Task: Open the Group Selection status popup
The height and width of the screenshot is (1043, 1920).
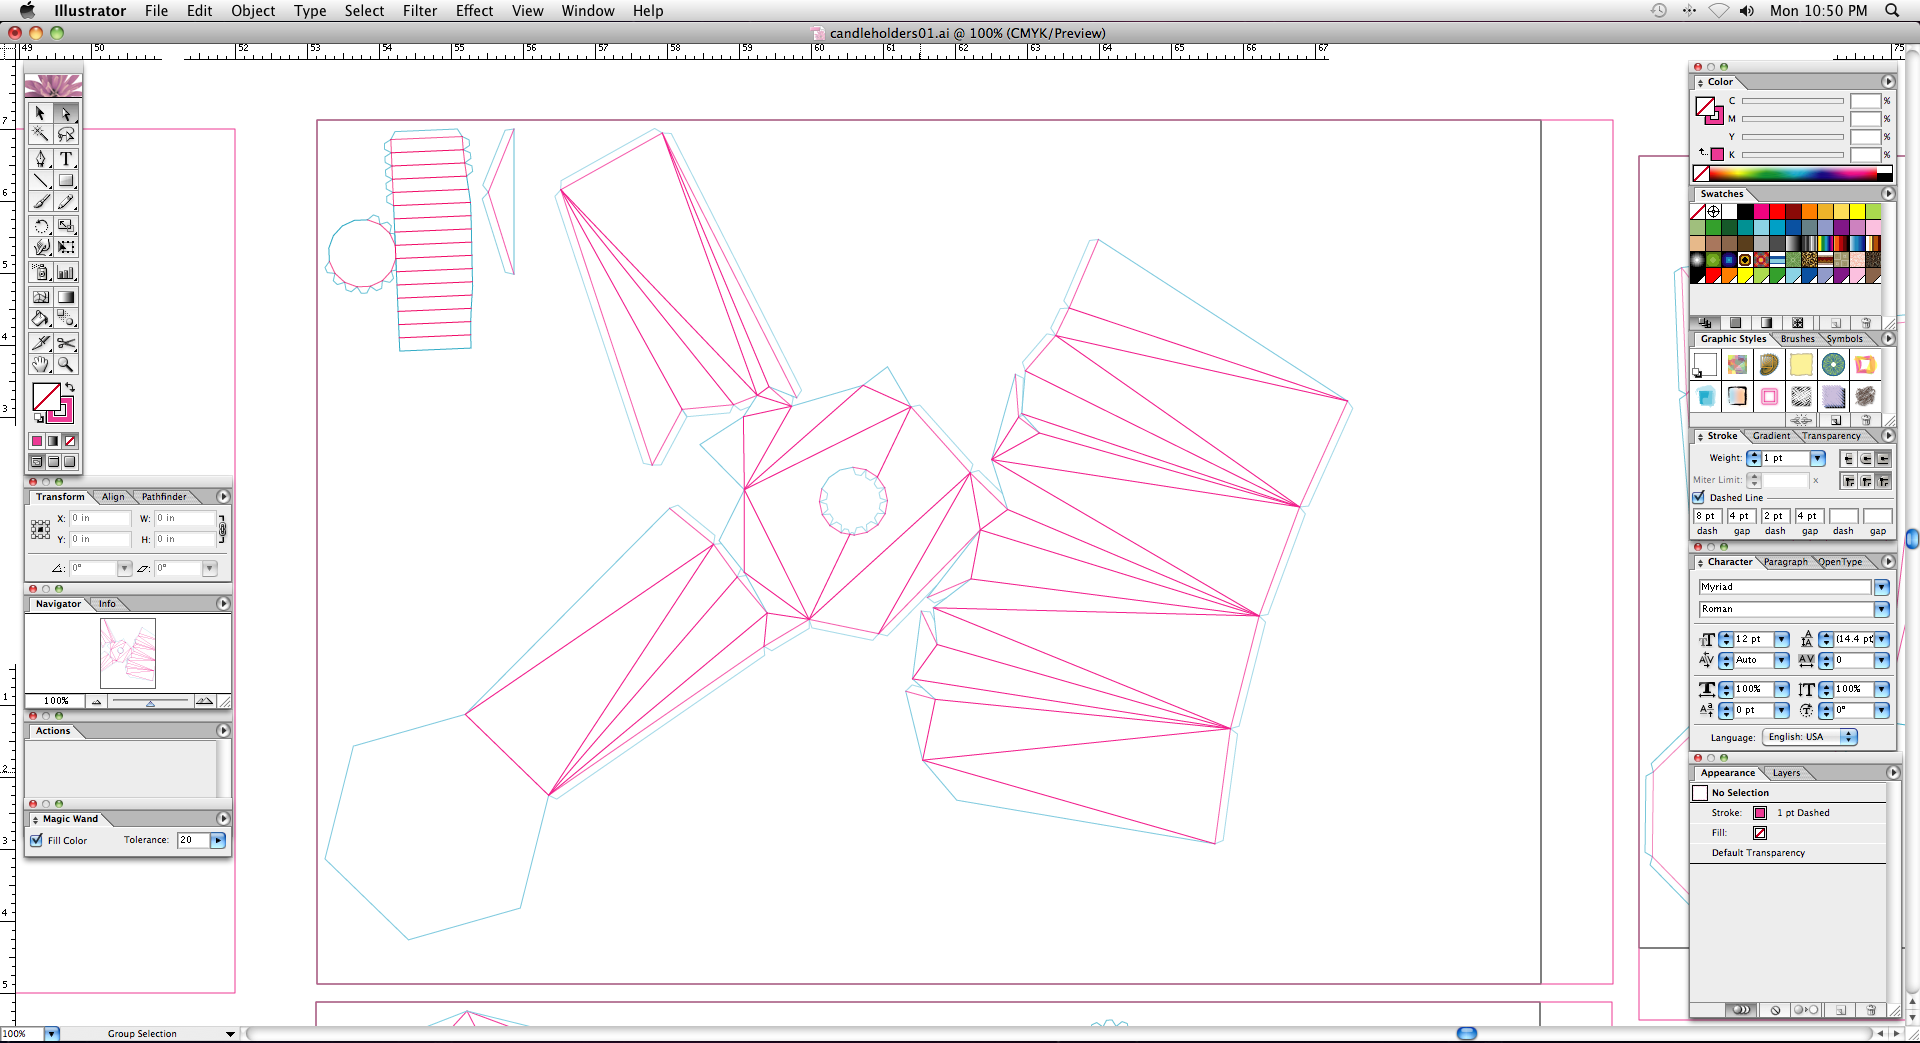Action: [230, 1033]
